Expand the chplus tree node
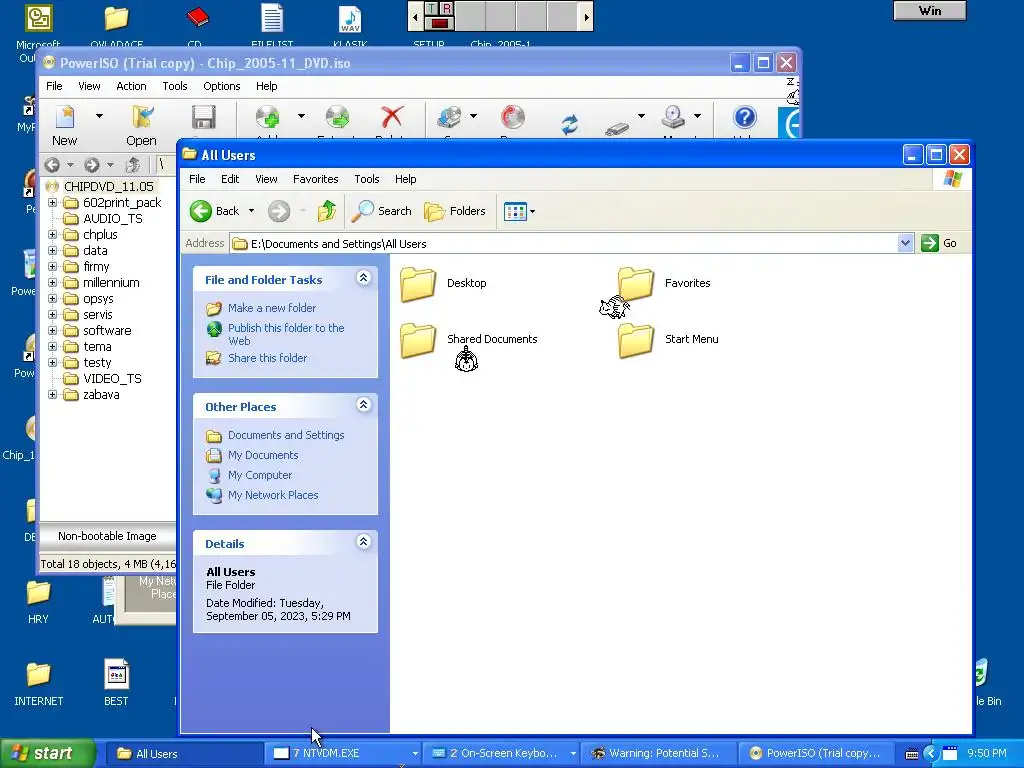Viewport: 1024px width, 768px height. tap(52, 234)
